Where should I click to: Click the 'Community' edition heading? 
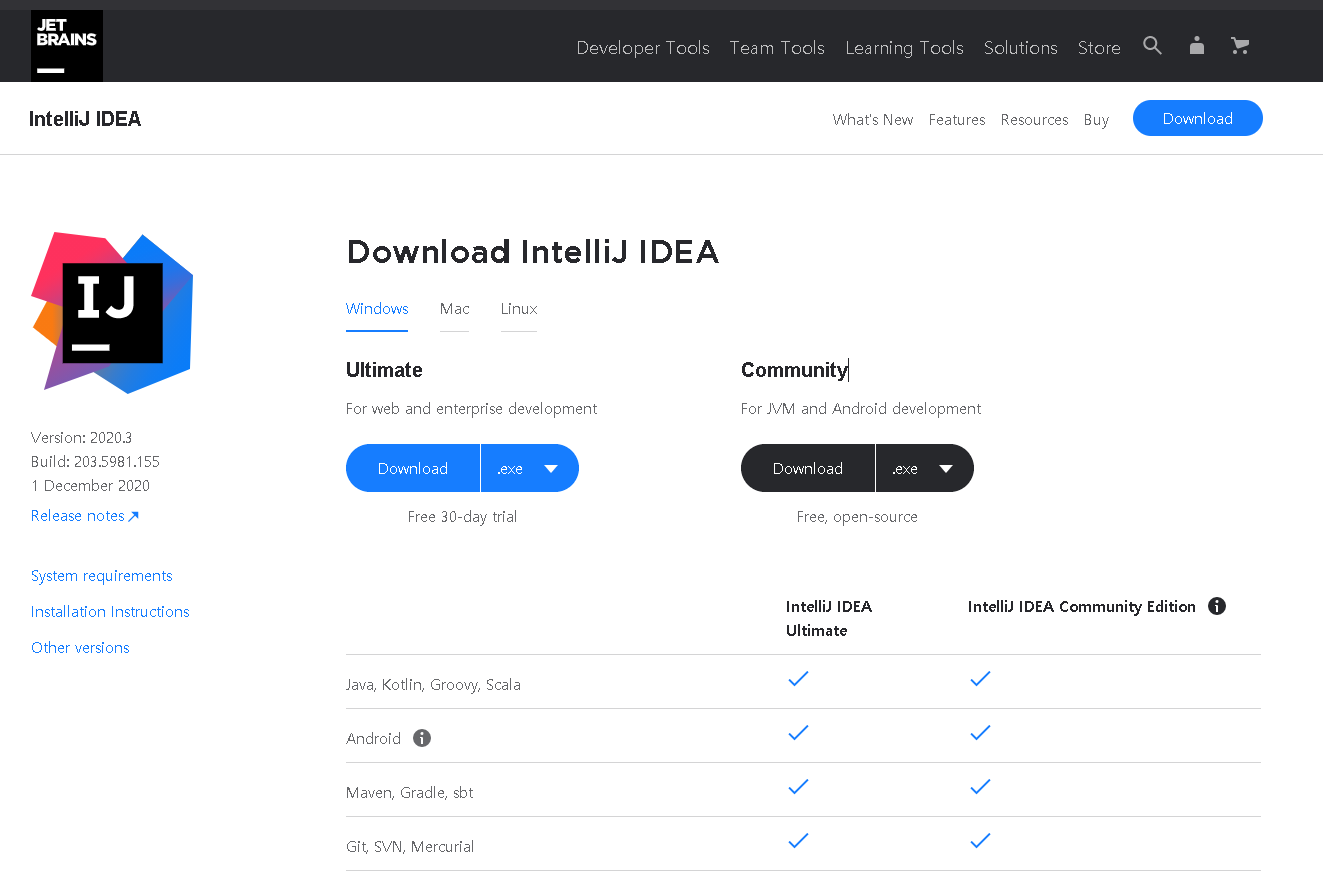pyautogui.click(x=794, y=370)
